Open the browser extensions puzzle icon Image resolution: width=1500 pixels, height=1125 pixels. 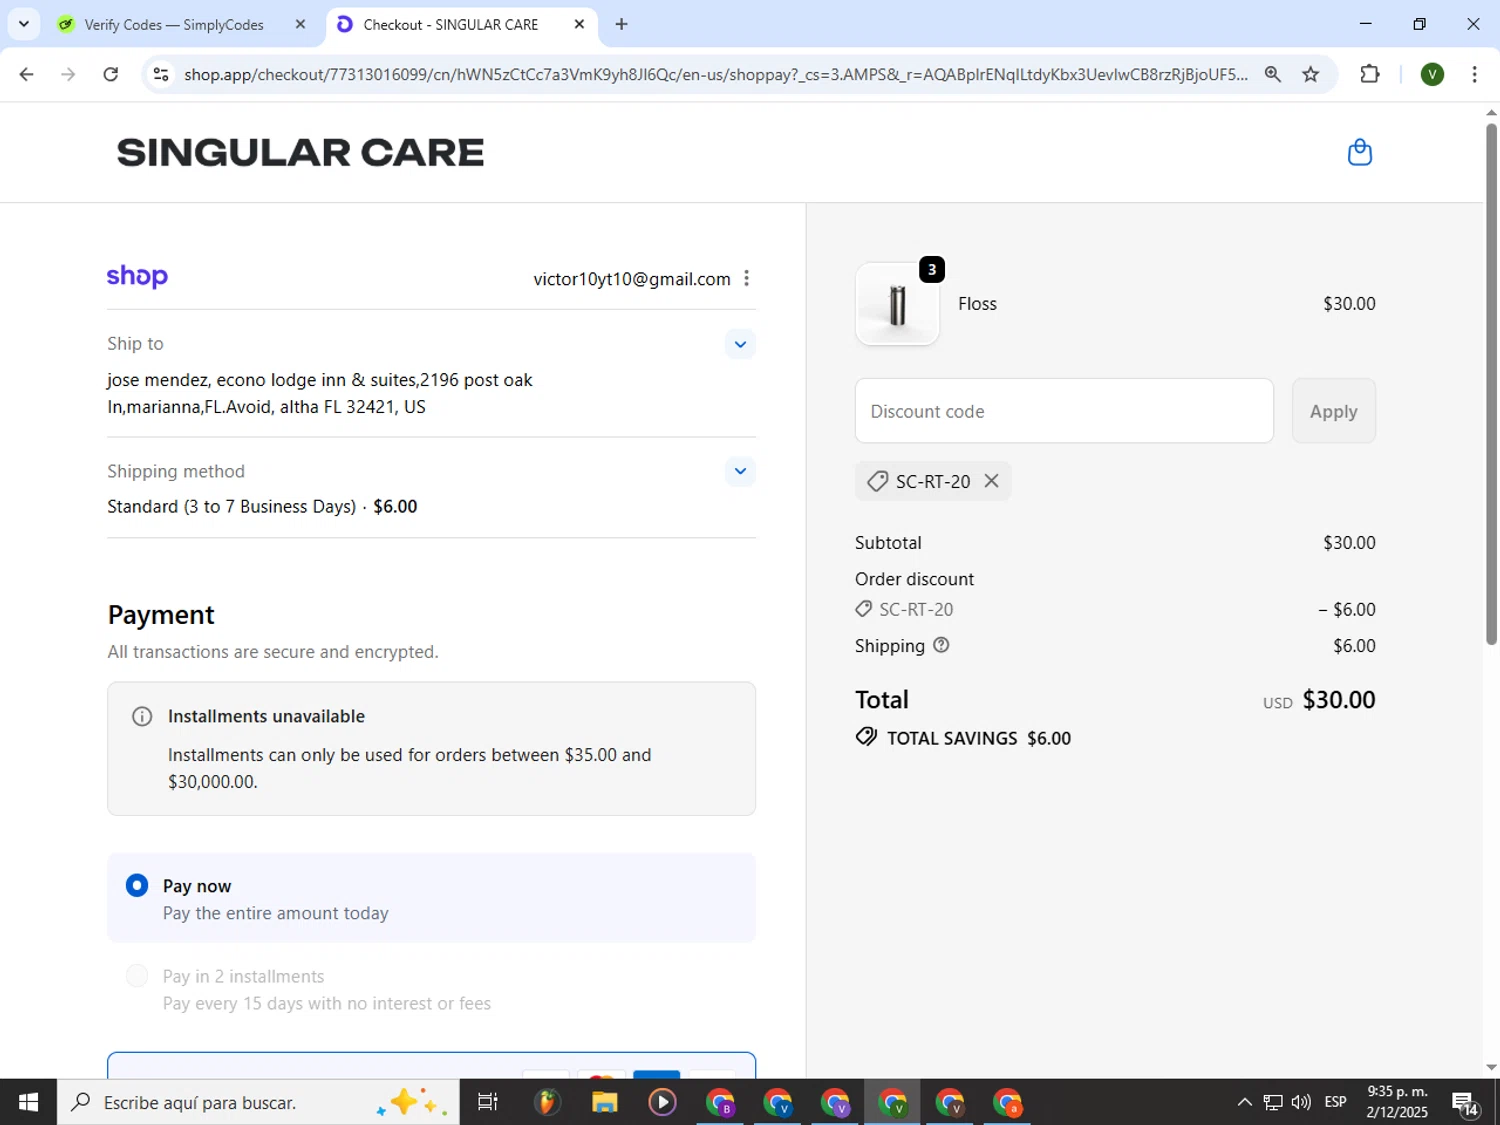click(1370, 74)
